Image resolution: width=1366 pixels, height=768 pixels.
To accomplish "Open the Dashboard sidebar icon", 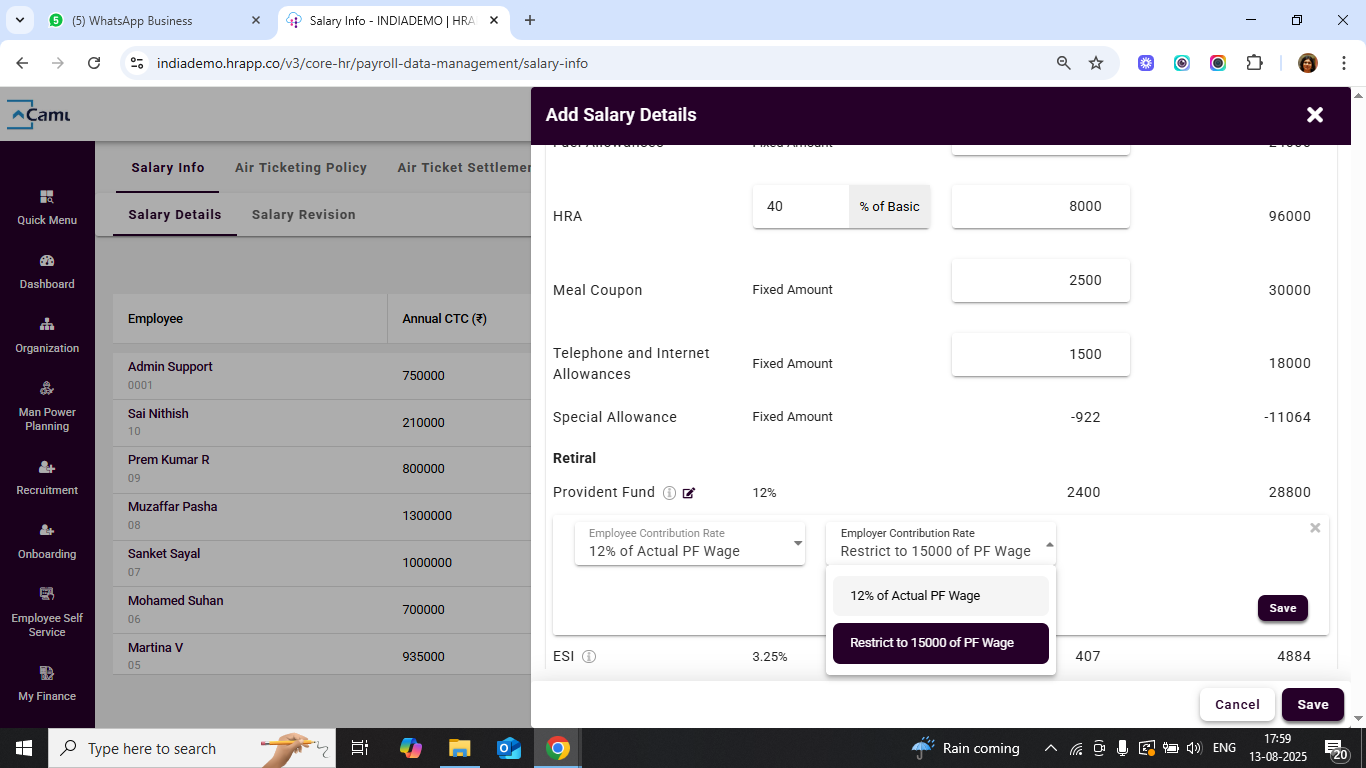I will [x=47, y=271].
